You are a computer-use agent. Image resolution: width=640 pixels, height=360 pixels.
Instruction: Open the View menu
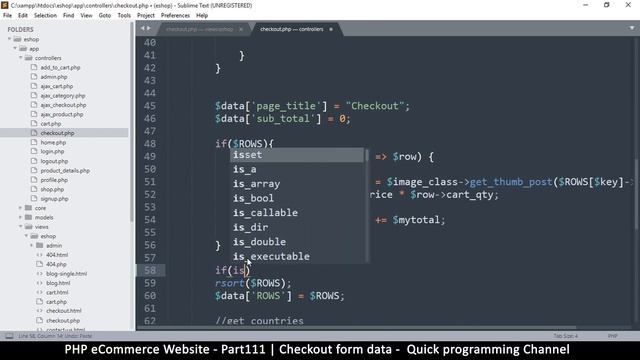tap(86, 16)
